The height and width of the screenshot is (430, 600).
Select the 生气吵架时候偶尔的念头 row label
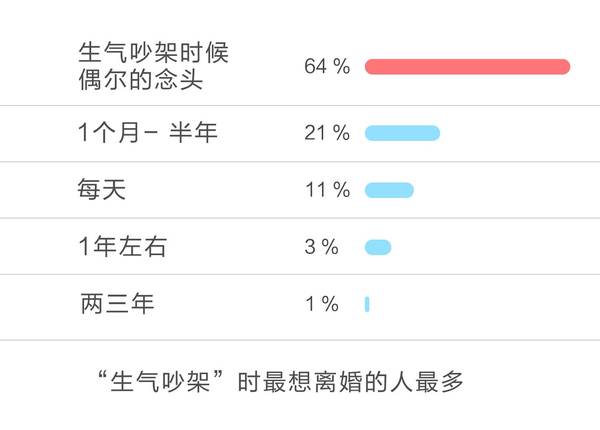[153, 66]
